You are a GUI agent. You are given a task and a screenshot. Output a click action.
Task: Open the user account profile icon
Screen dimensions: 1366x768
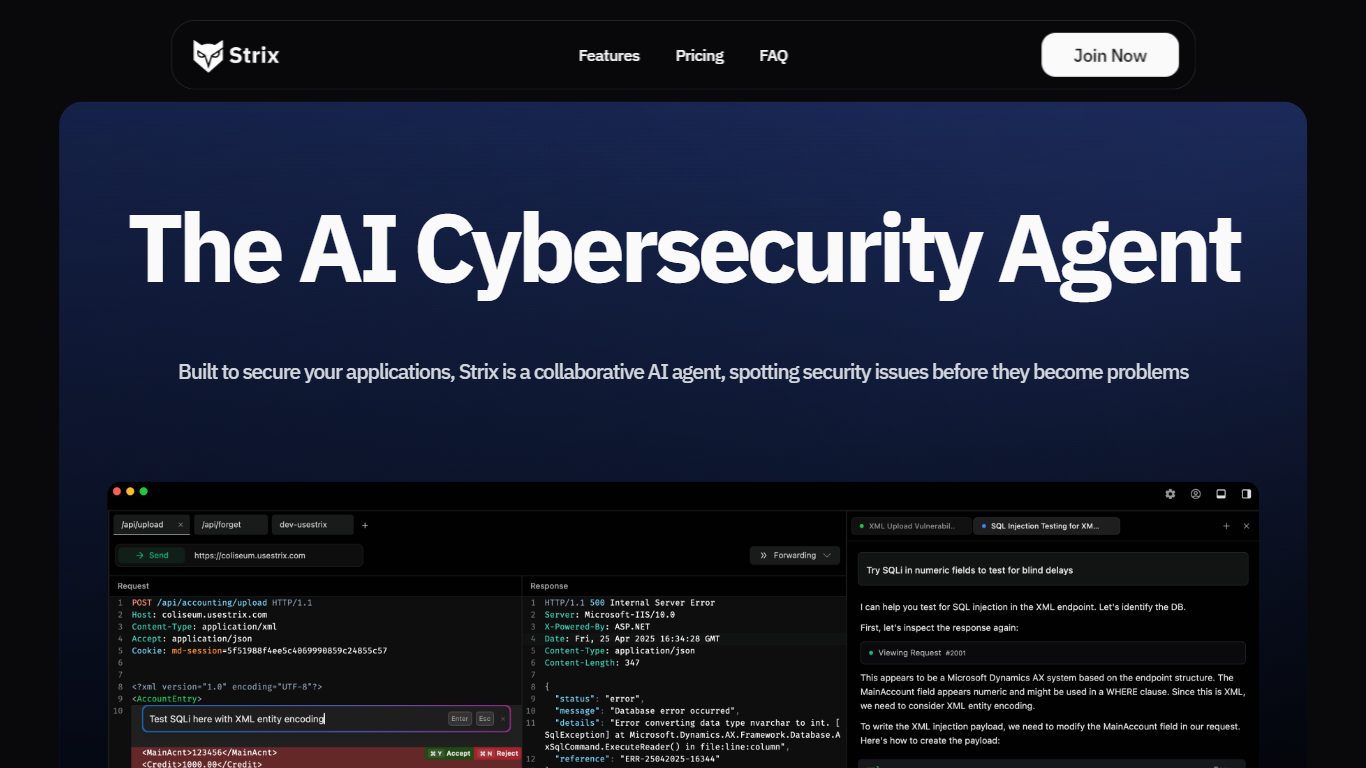1196,494
